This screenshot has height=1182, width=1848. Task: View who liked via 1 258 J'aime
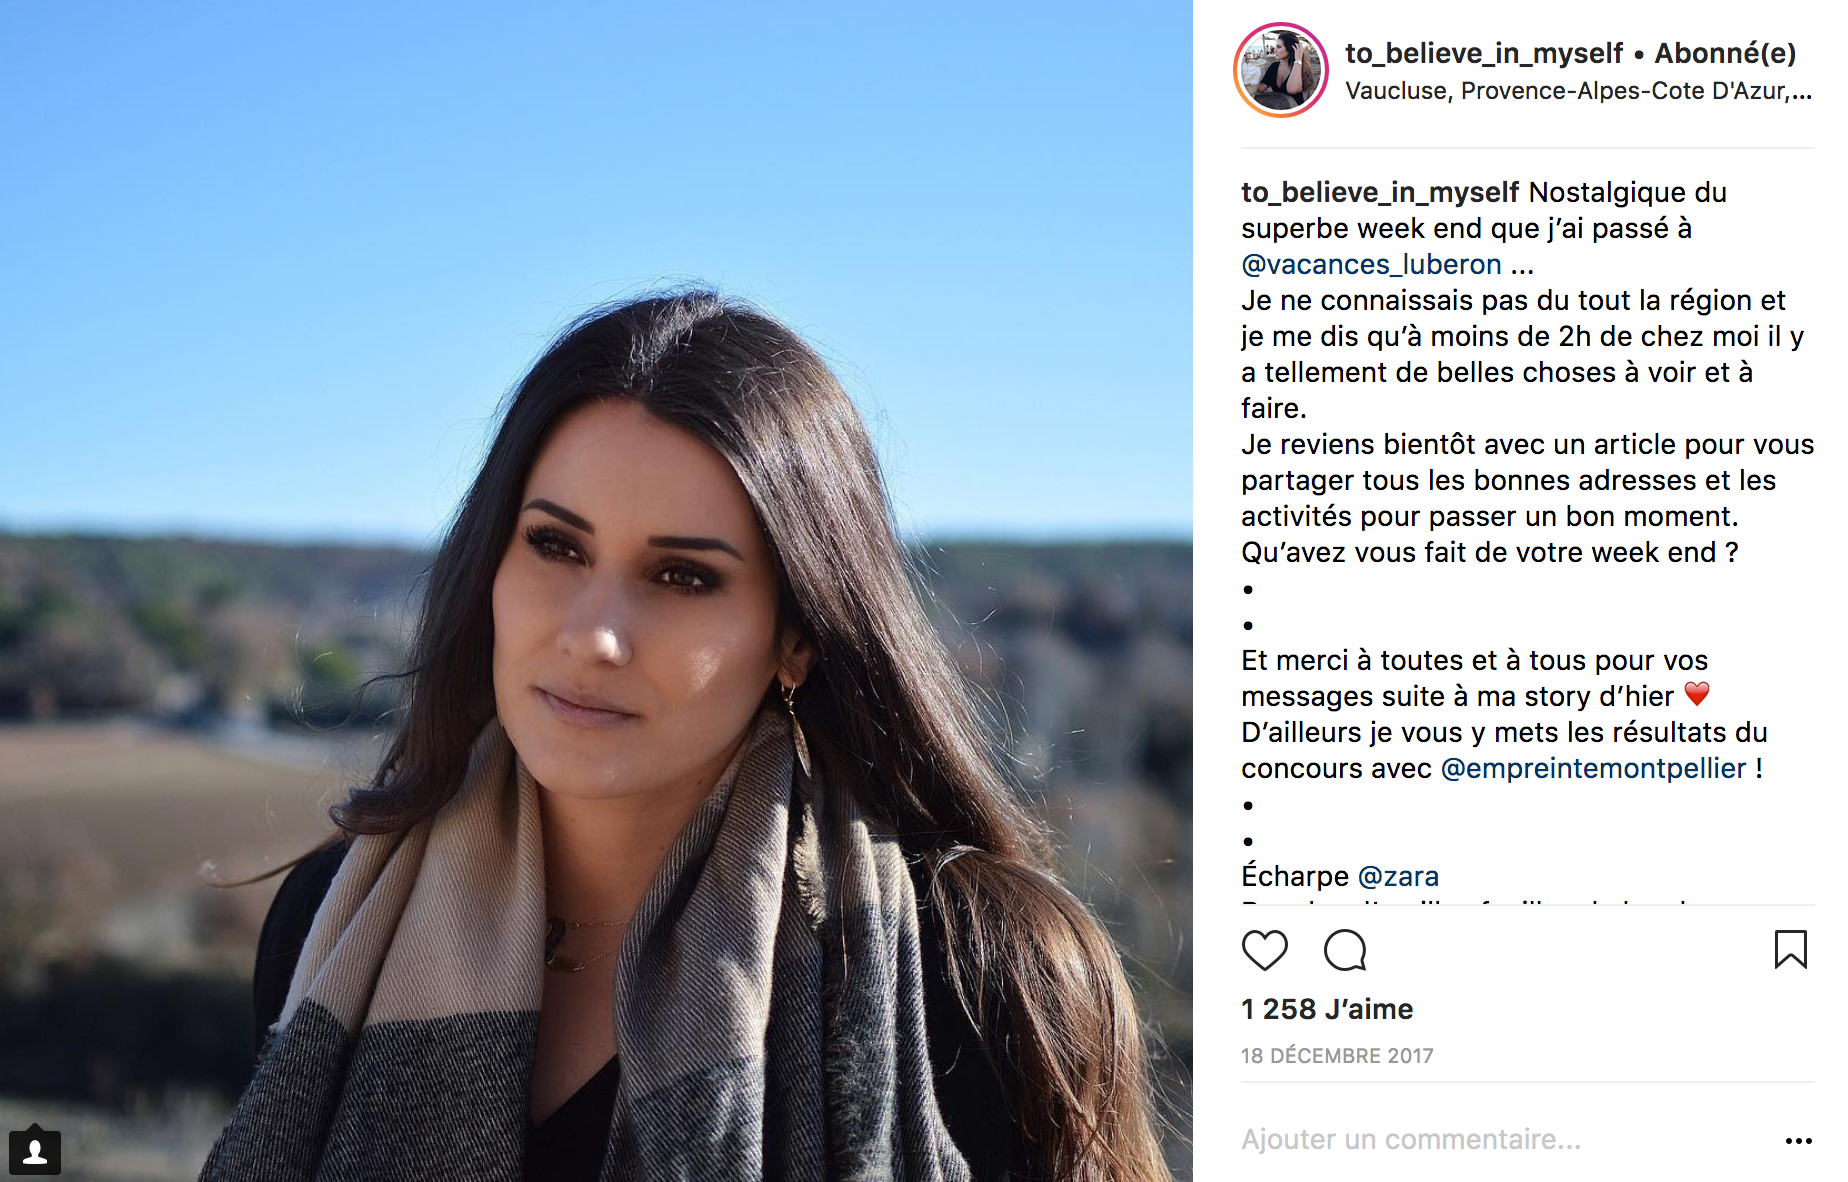tap(1327, 1010)
